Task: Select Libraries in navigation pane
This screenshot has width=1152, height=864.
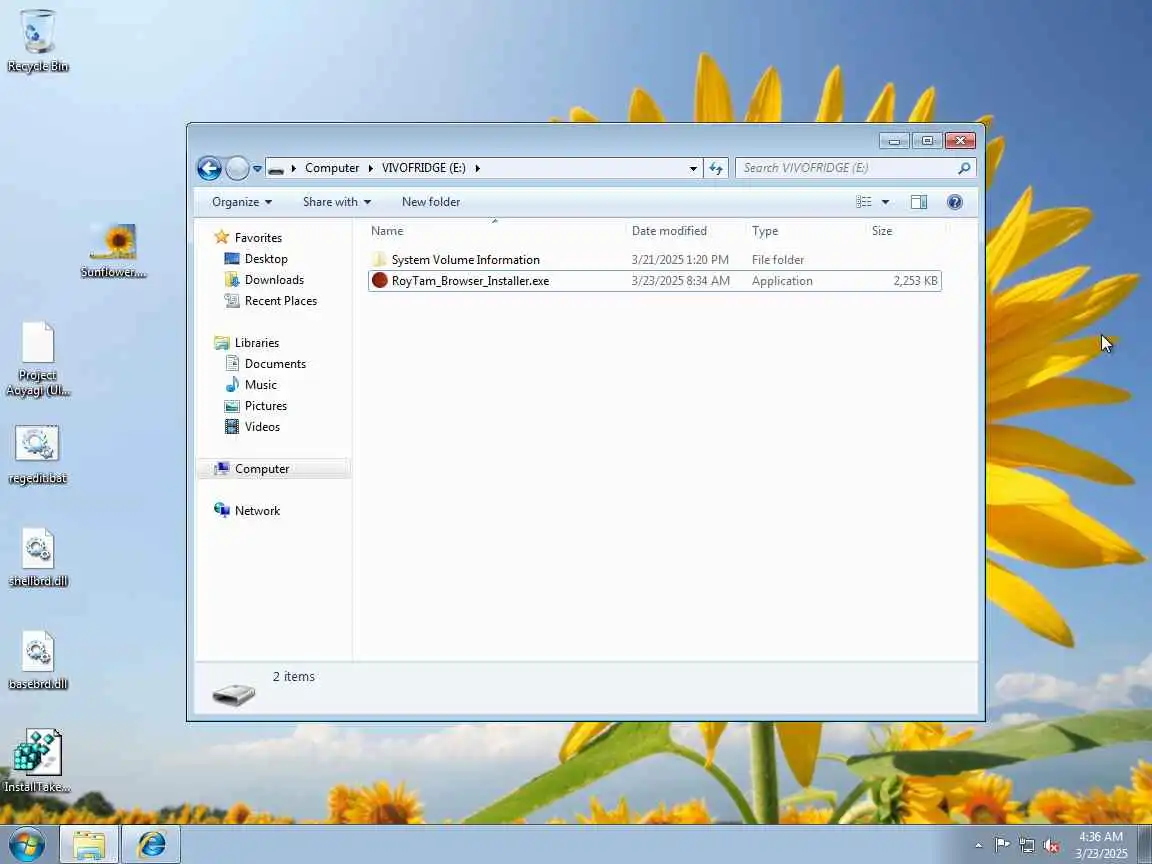Action: pos(256,342)
